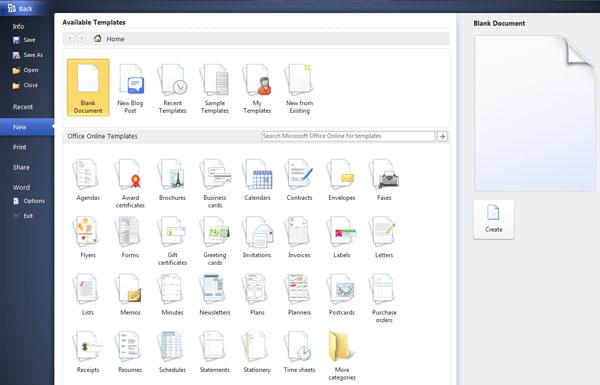The width and height of the screenshot is (600, 385).
Task: Open Sample Templates
Action: (x=215, y=89)
